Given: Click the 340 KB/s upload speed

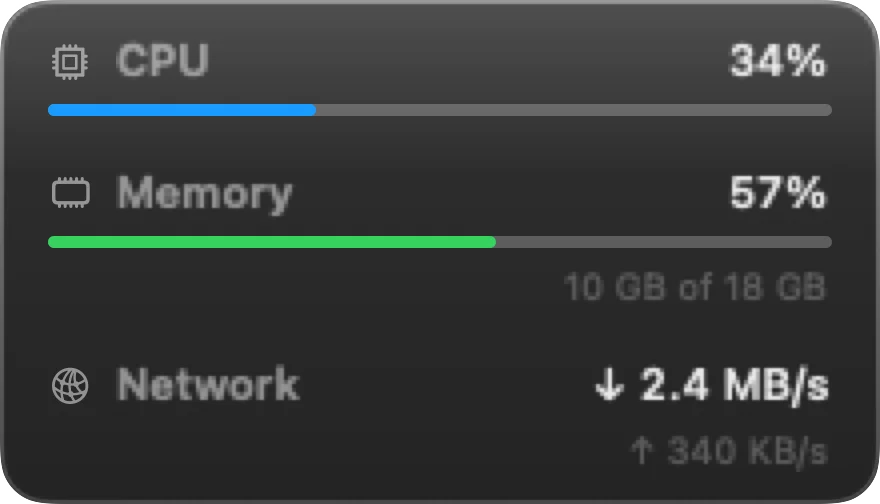Looking at the screenshot, I should (748, 451).
